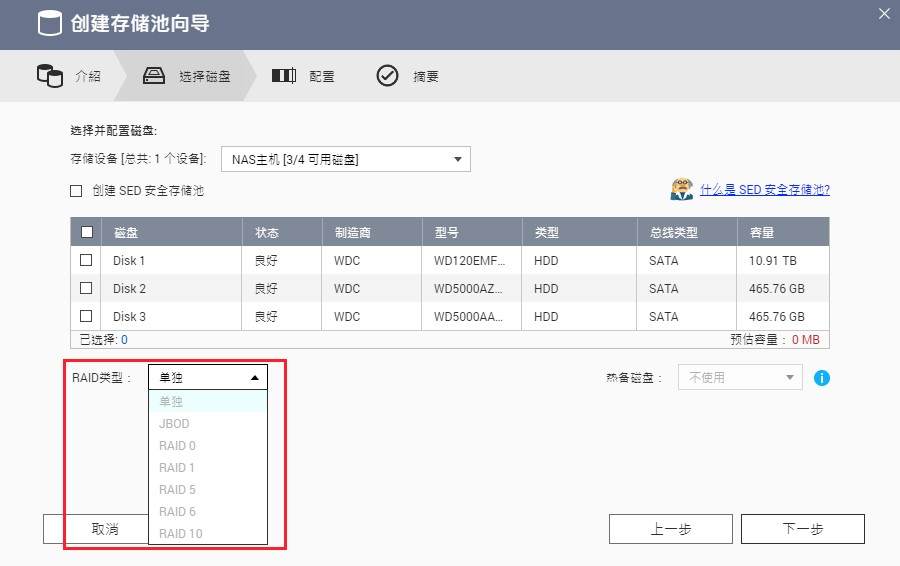The height and width of the screenshot is (566, 900).
Task: Click the 下一步 button
Action: 802,529
